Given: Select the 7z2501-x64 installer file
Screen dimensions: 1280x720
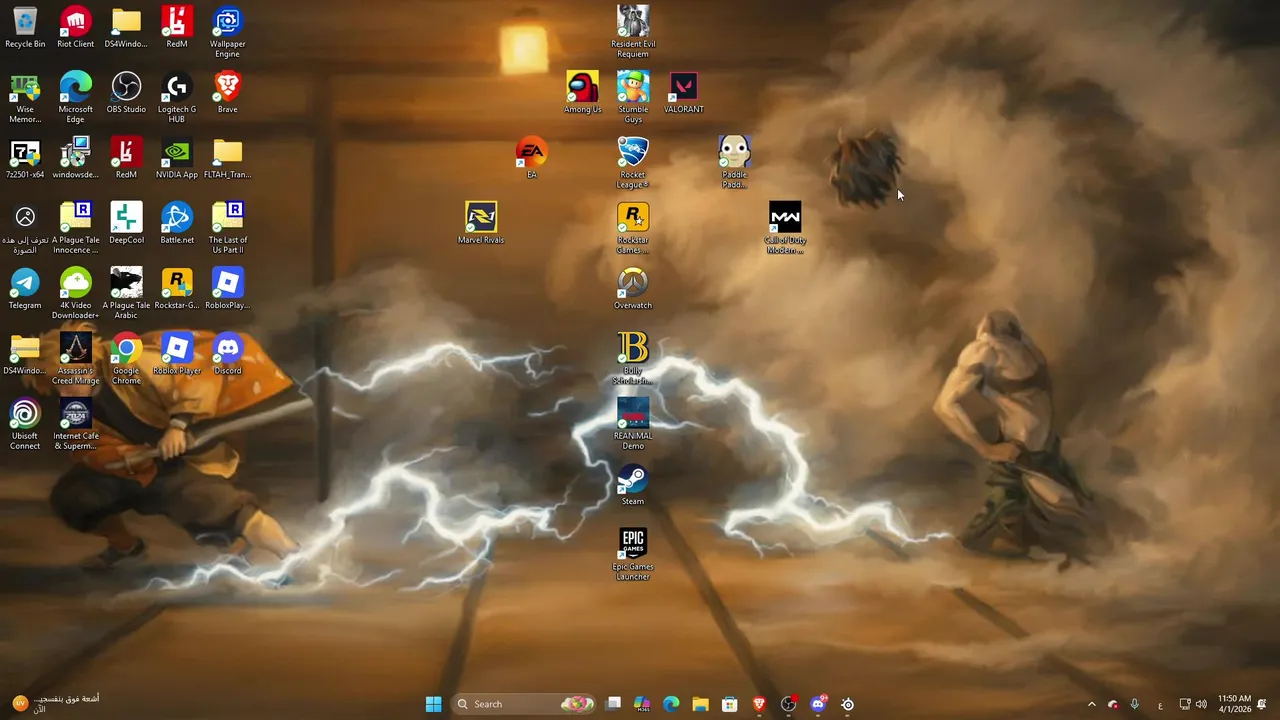Looking at the screenshot, I should [25, 158].
